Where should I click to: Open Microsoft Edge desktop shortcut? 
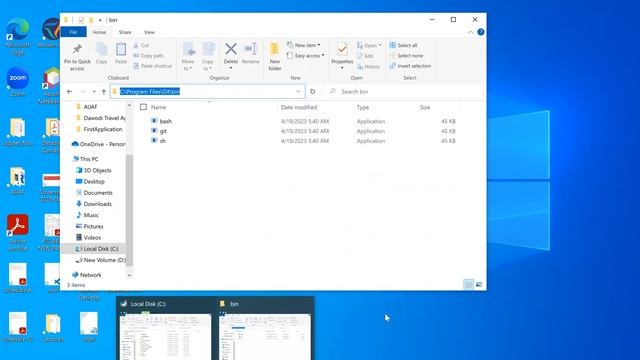click(18, 36)
